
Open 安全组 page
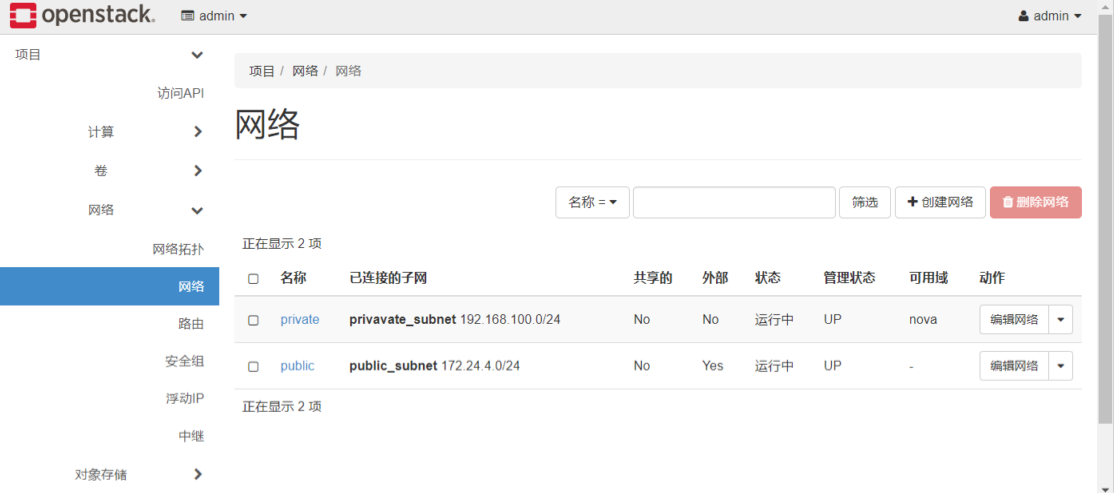coord(184,361)
